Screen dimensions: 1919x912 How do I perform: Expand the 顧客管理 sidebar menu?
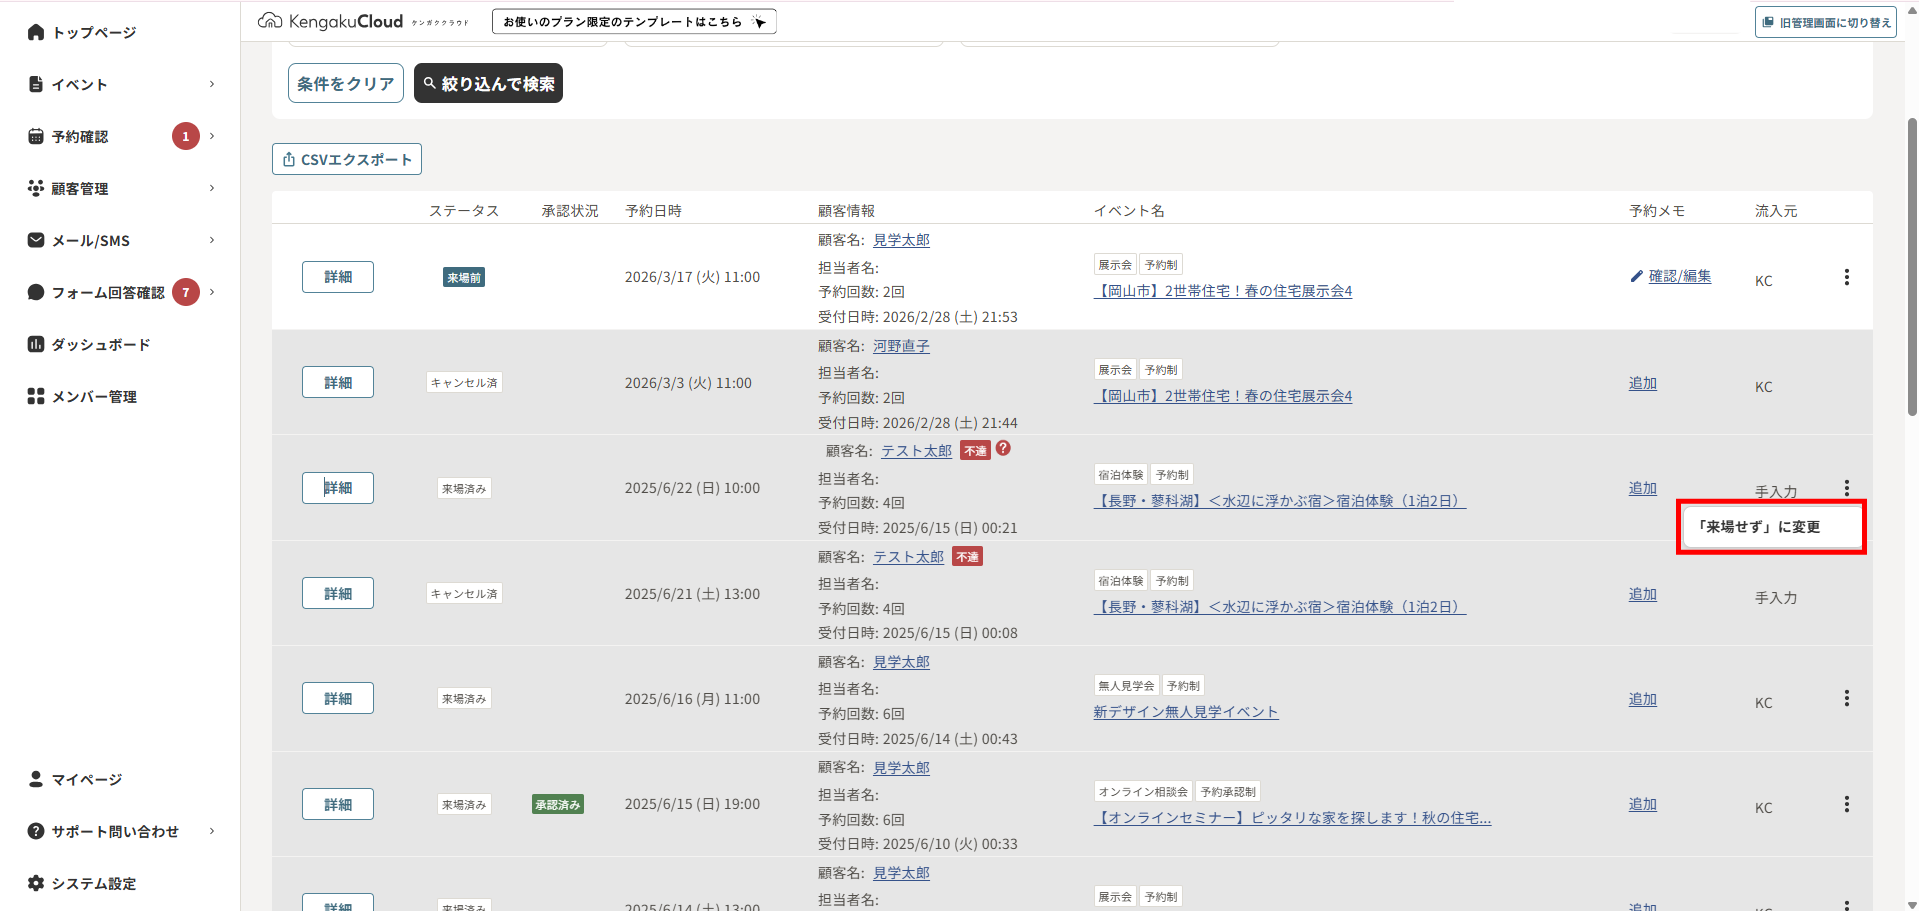(120, 188)
